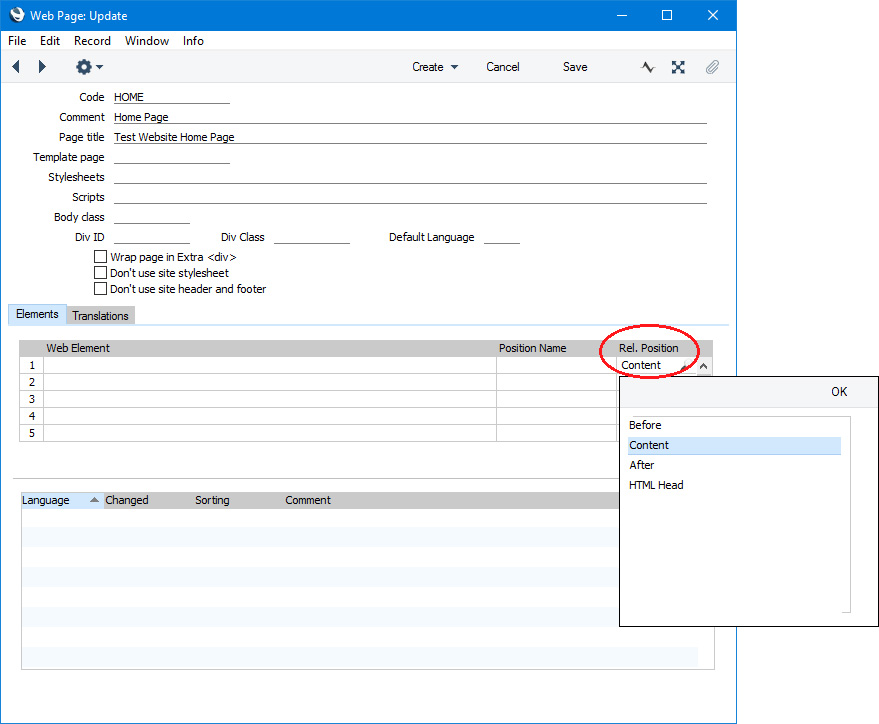Maximize the Web Page window
The height and width of the screenshot is (724, 879).
coord(667,15)
